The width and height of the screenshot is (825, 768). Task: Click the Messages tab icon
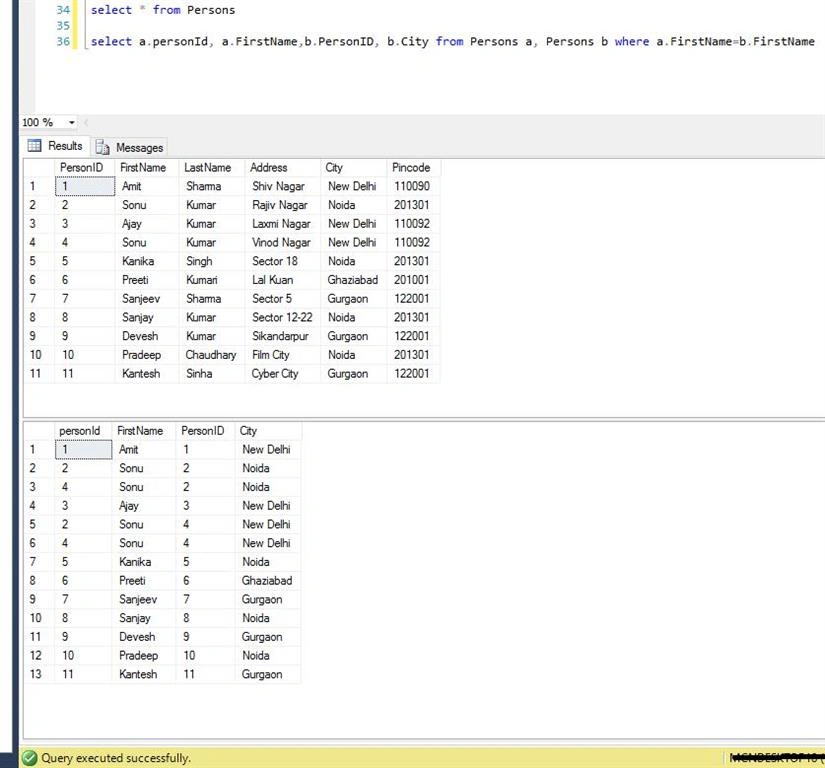click(102, 148)
